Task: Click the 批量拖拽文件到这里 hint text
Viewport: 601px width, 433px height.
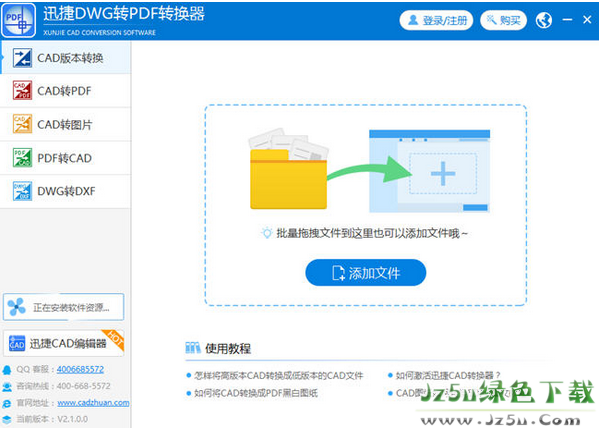Action: pos(372,233)
